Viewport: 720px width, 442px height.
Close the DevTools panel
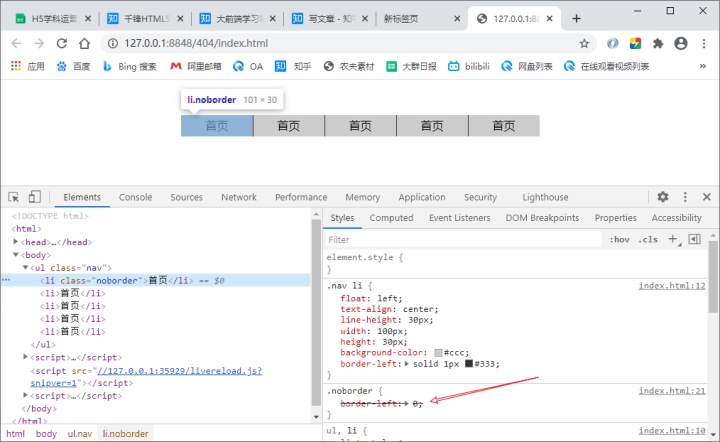pos(707,197)
